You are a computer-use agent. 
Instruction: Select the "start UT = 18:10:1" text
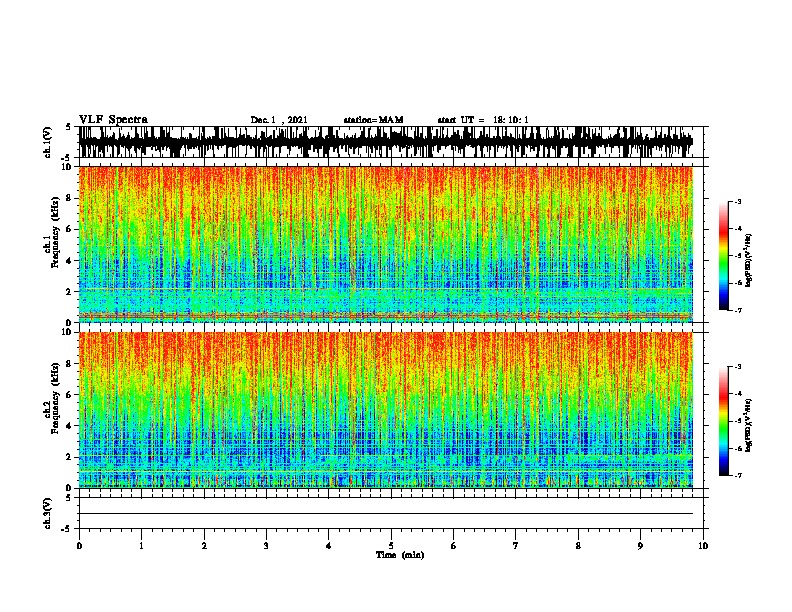[483, 120]
